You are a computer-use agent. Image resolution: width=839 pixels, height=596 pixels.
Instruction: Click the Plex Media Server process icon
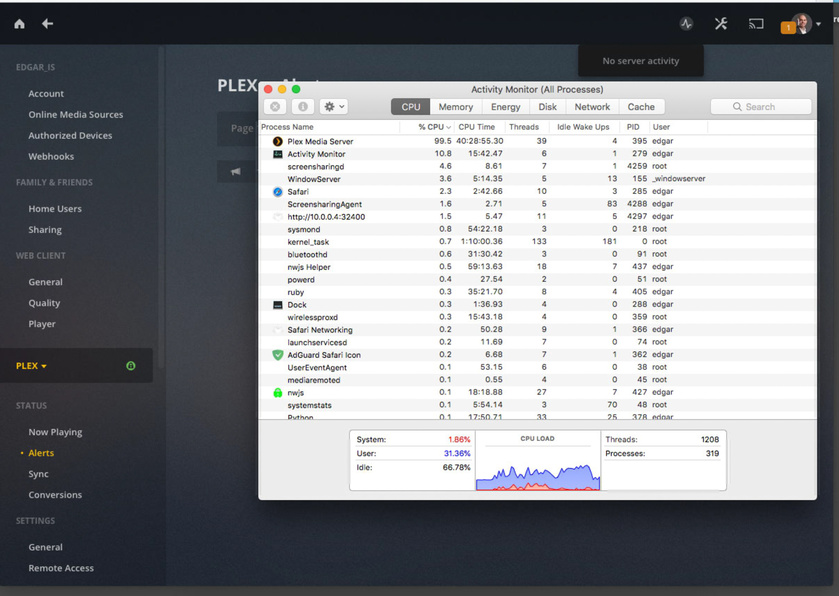[x=278, y=141]
